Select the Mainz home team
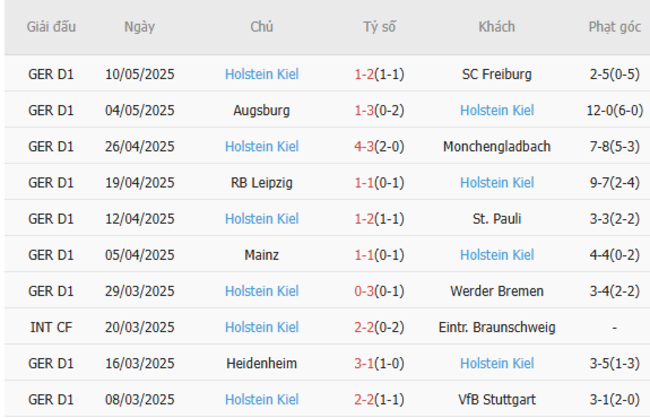650x418 pixels. coord(261,255)
